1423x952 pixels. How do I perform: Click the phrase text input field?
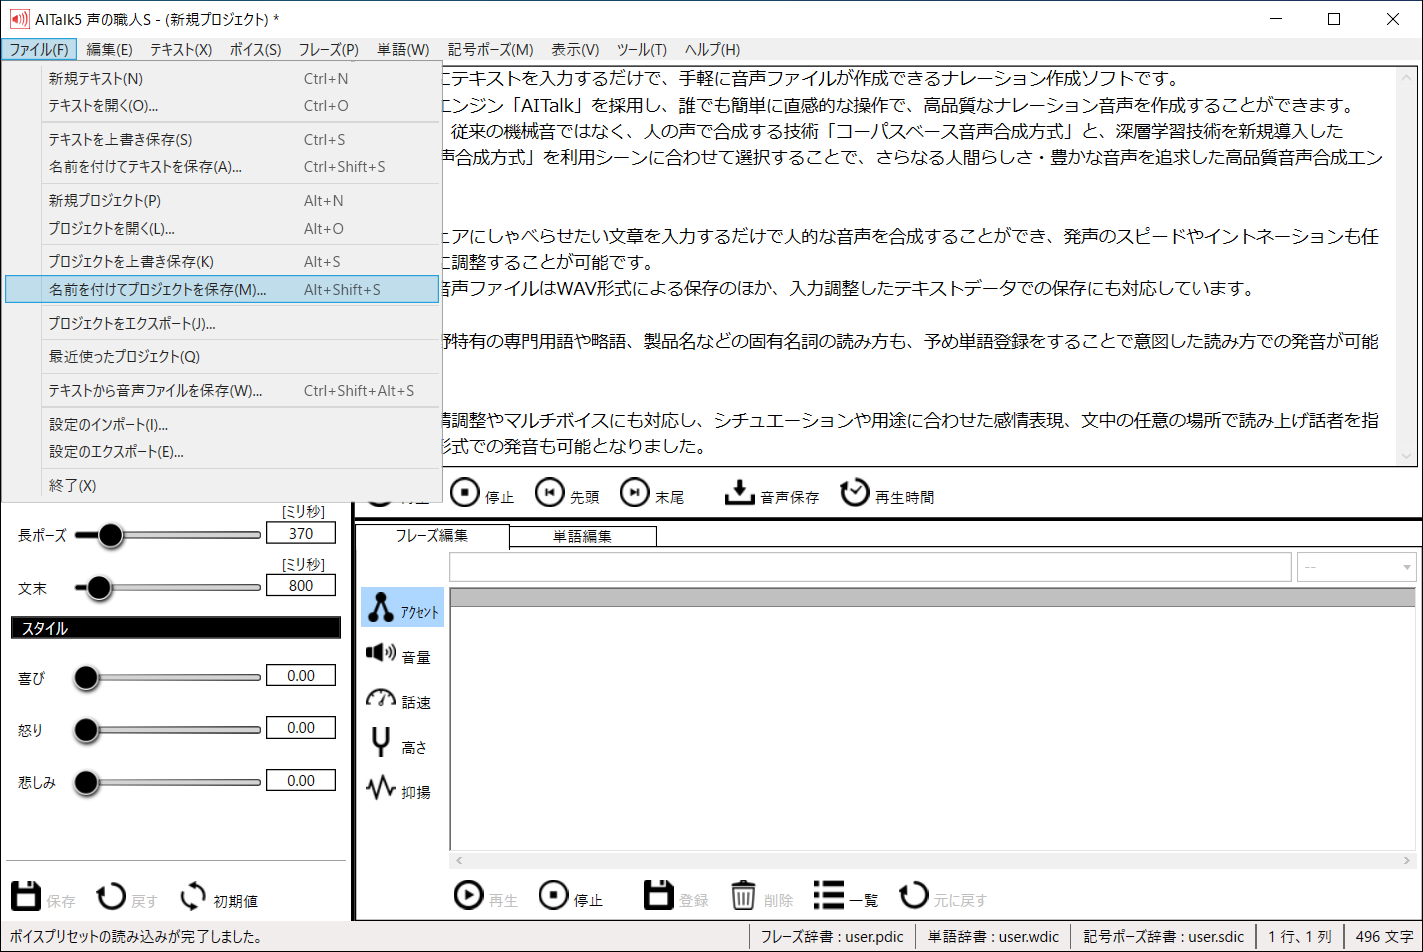click(870, 567)
